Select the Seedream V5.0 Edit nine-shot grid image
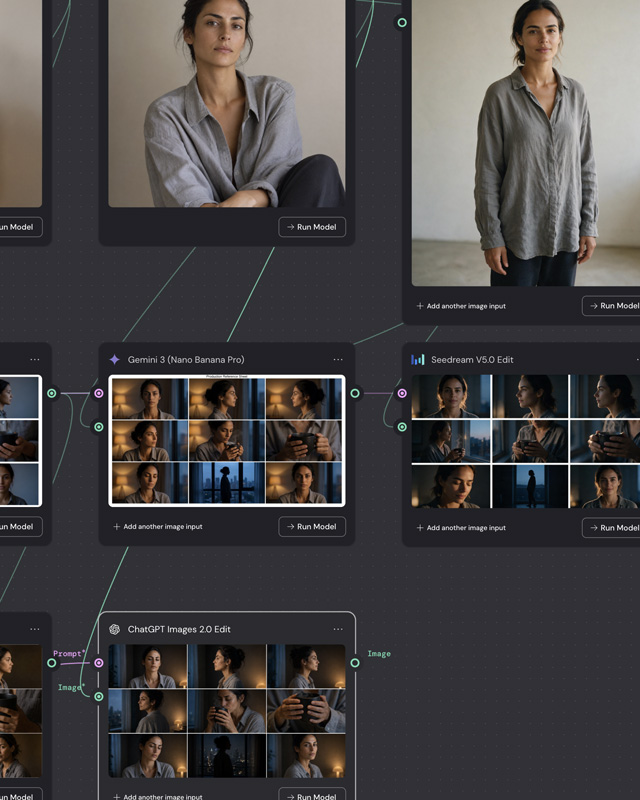 [526, 441]
